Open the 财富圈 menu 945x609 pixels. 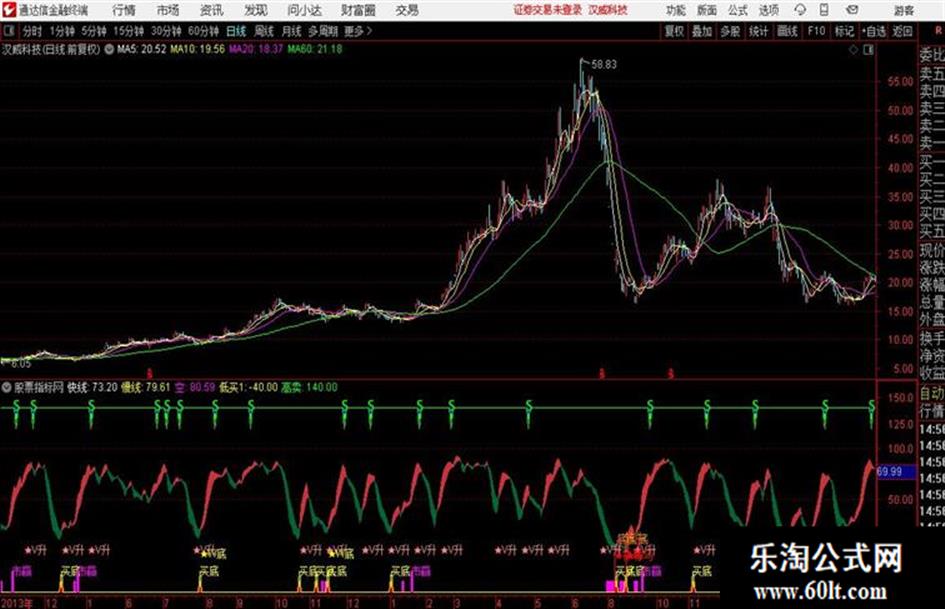(x=358, y=10)
